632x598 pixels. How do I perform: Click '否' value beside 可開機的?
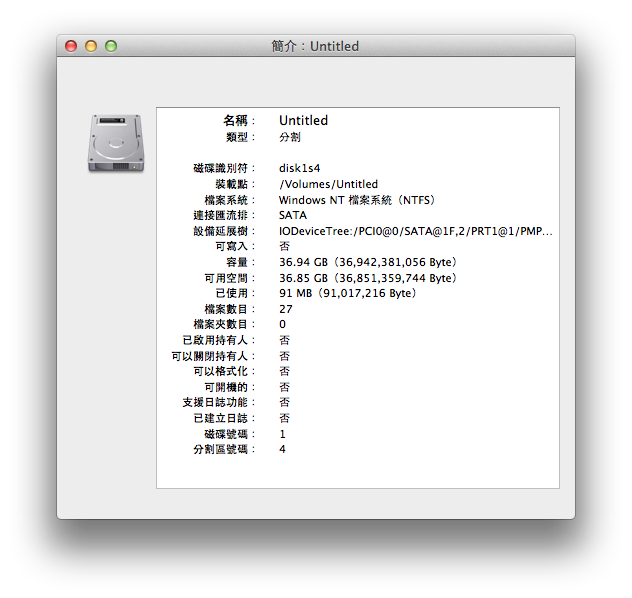click(x=284, y=387)
